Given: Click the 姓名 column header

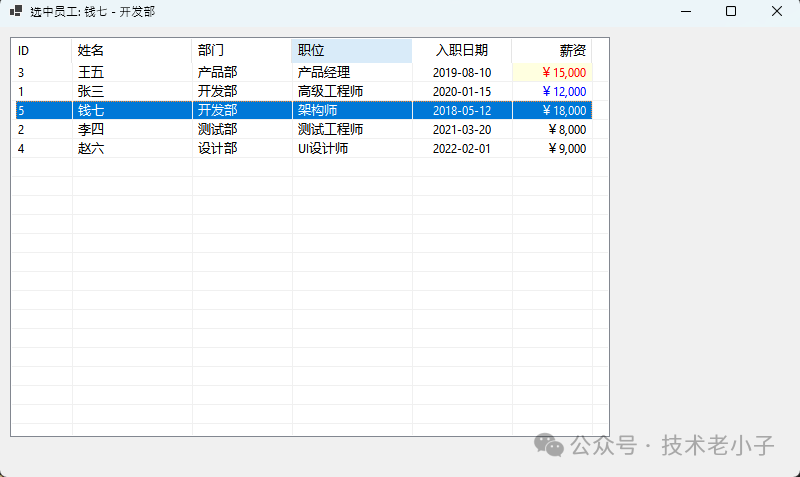Looking at the screenshot, I should (131, 50).
